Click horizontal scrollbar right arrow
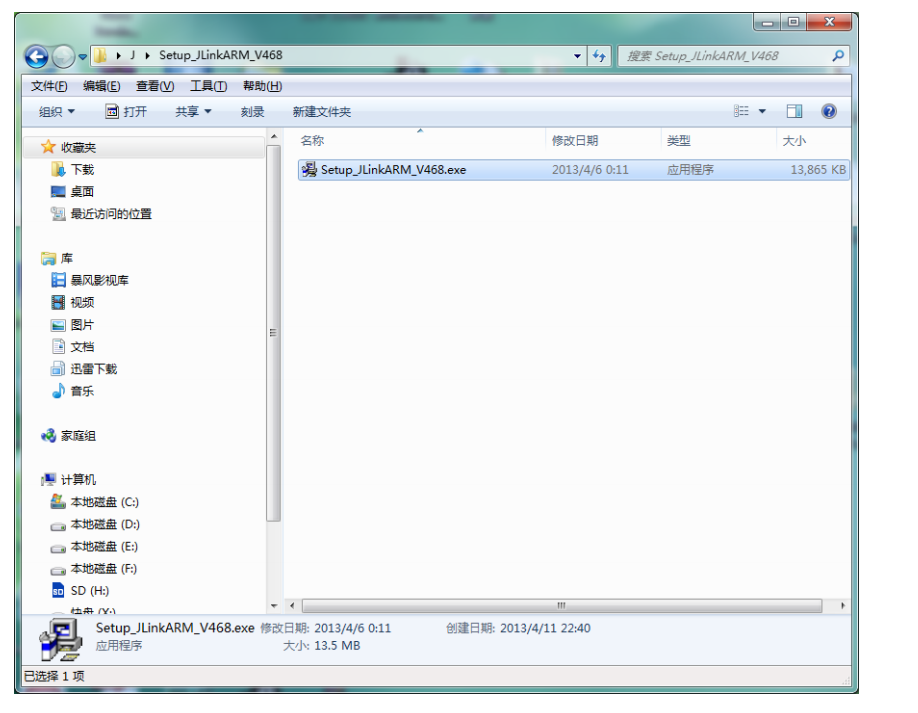 [842, 606]
